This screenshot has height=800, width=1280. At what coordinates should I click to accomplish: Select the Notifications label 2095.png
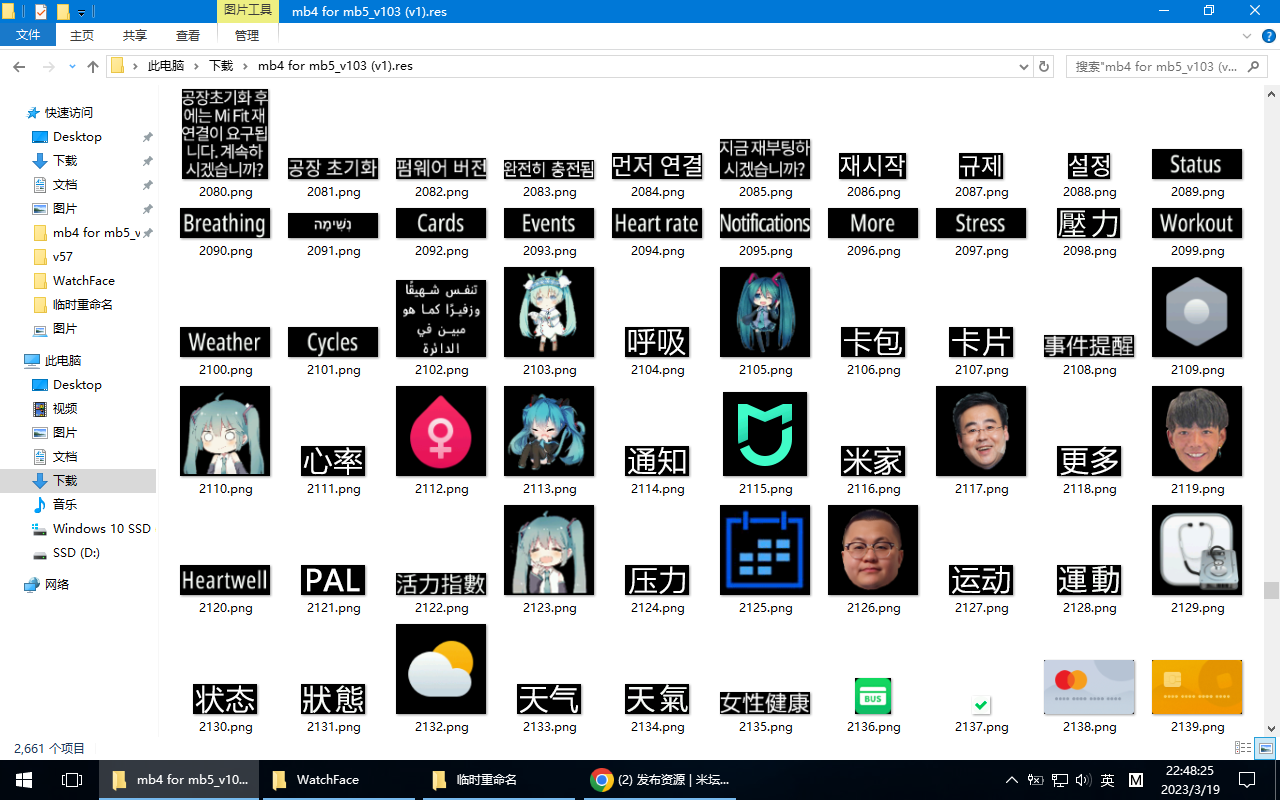(765, 223)
